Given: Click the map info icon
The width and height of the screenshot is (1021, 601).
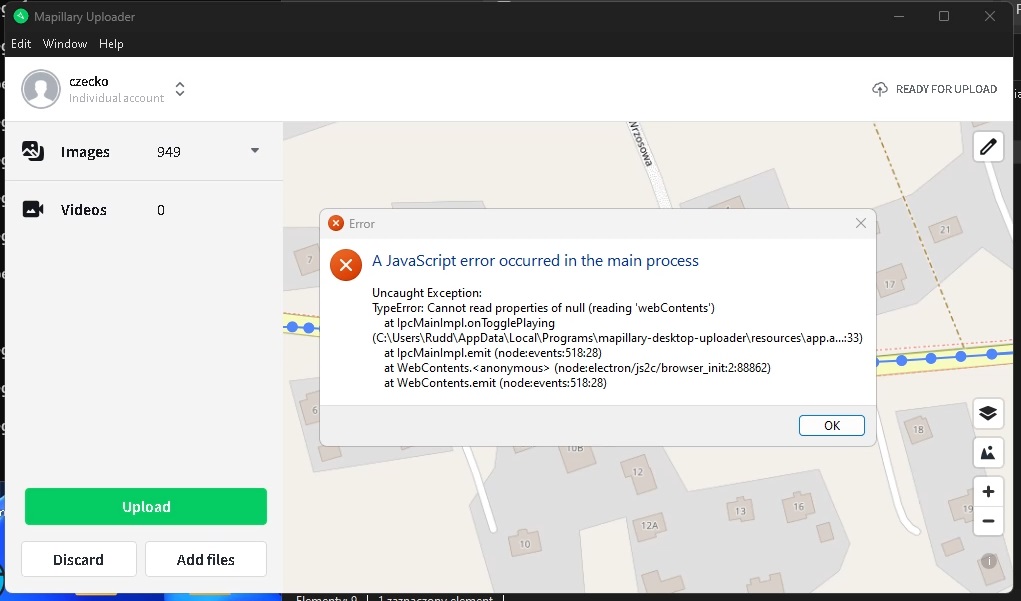Looking at the screenshot, I should coord(988,561).
